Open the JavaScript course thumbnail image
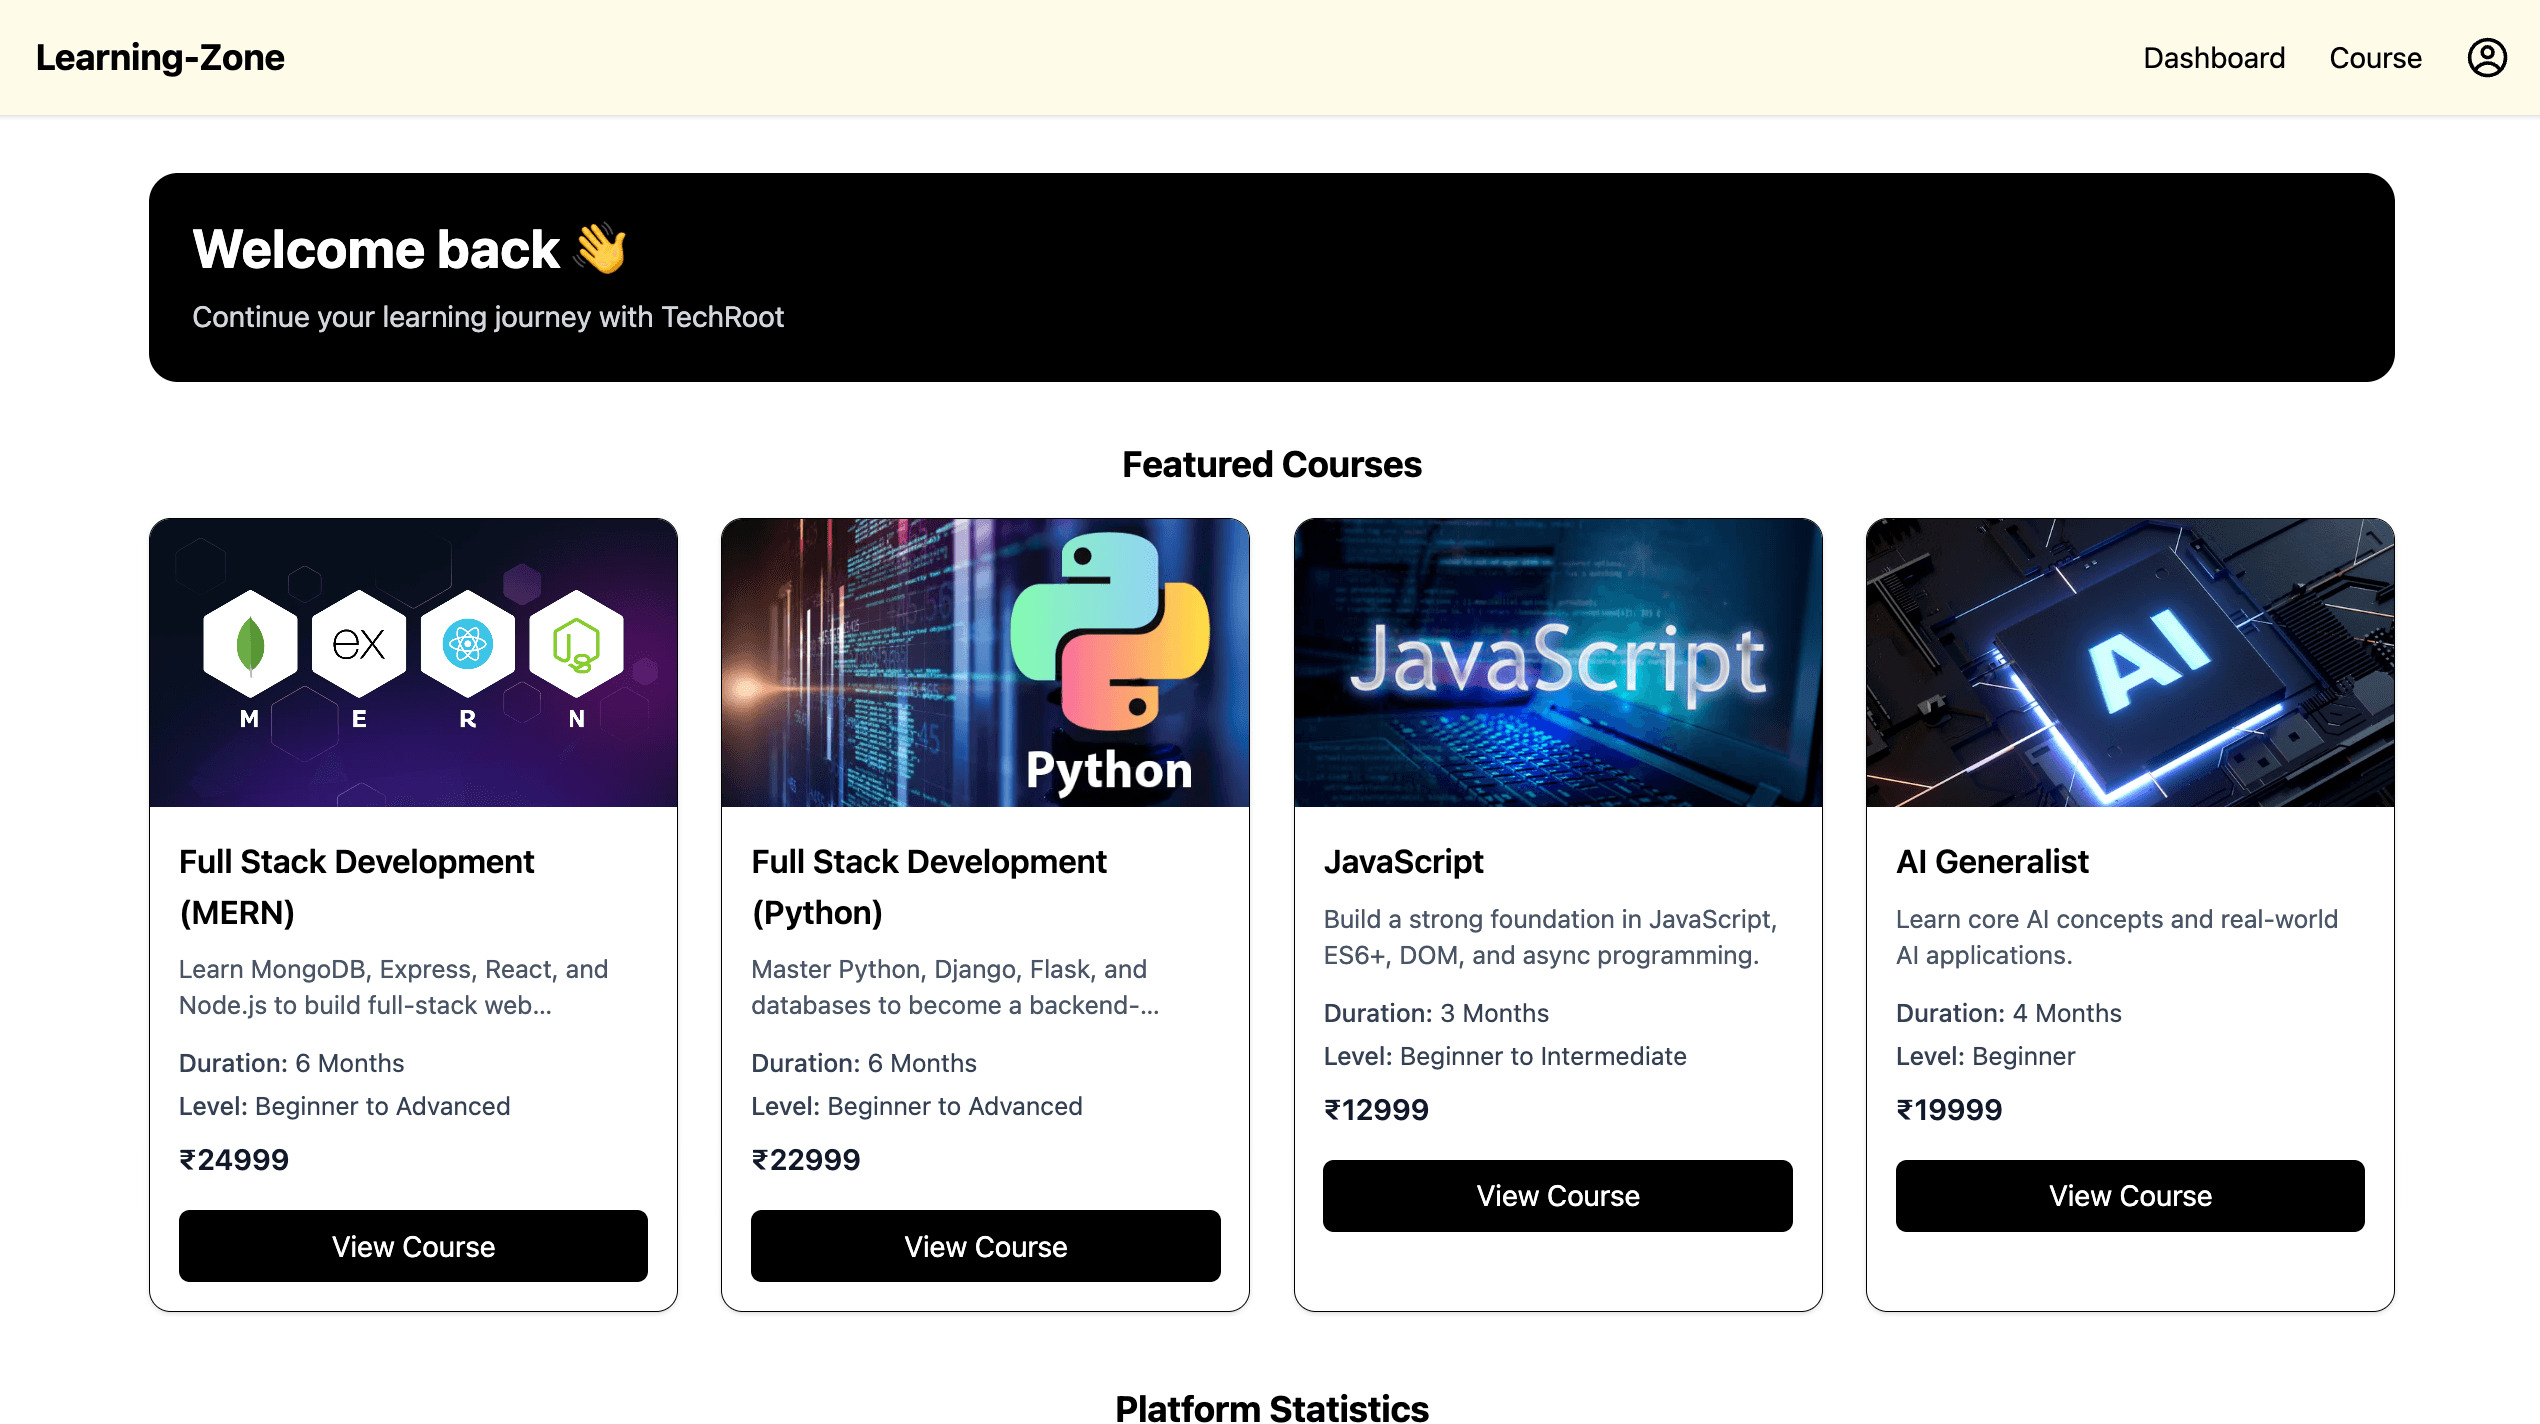This screenshot has width=2540, height=1424. (x=1558, y=662)
